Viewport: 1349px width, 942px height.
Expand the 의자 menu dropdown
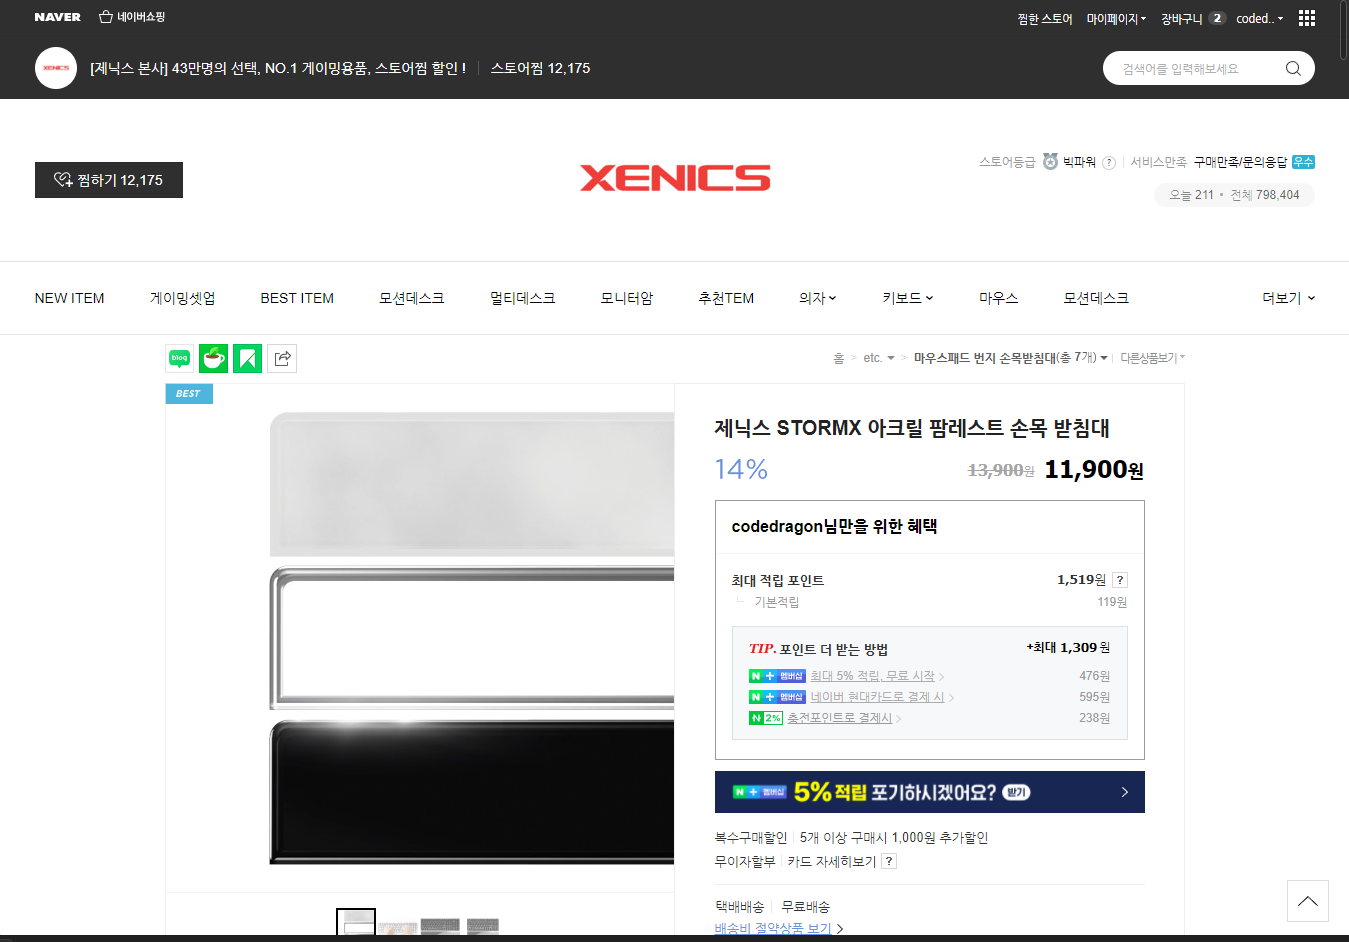(817, 298)
